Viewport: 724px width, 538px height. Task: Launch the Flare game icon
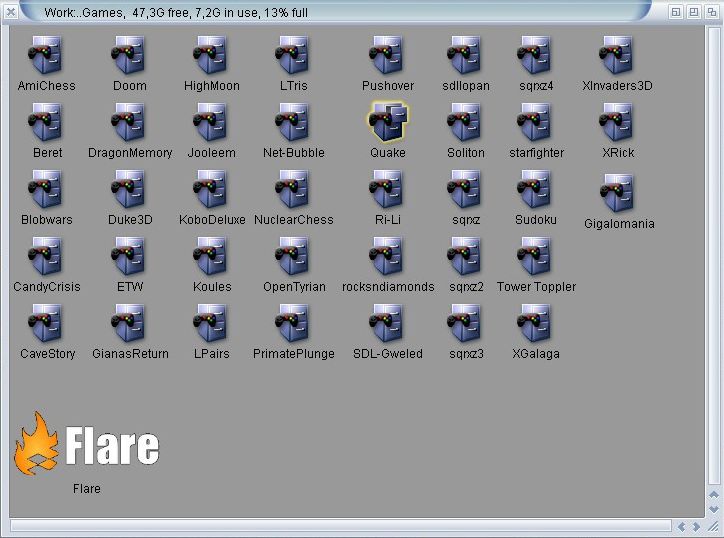(87, 444)
